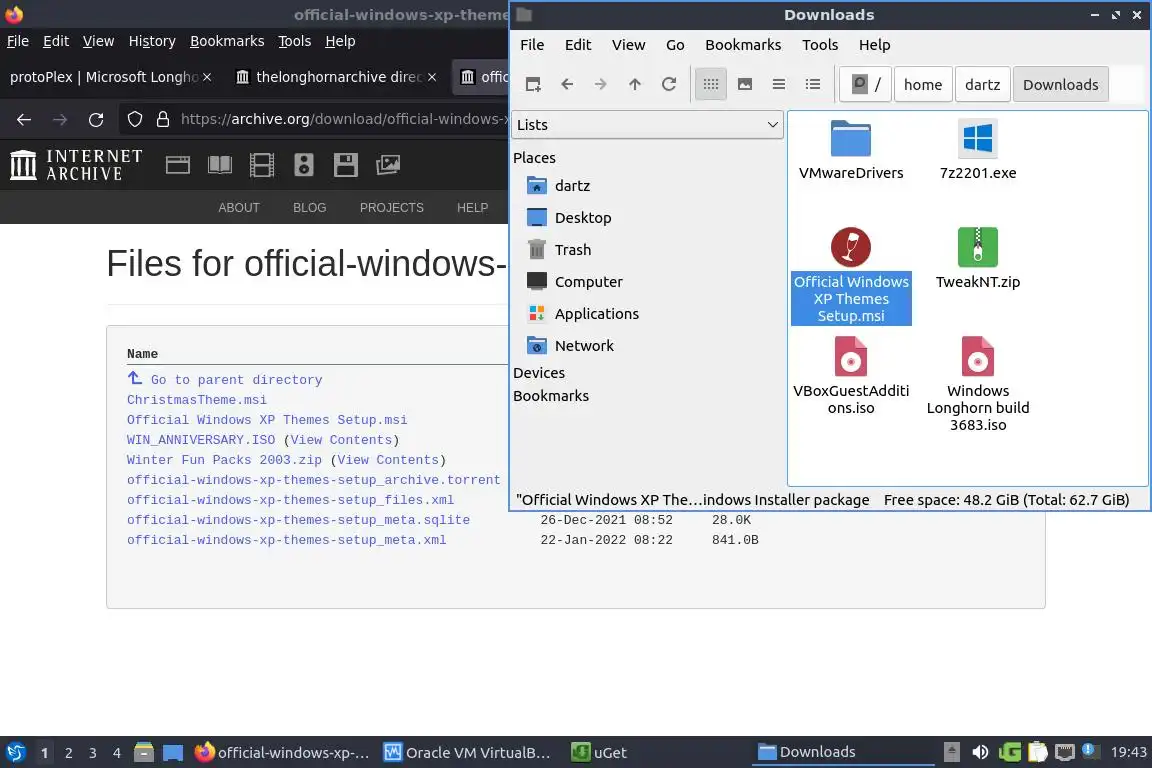Close the protoPlex Firefox tab

pyautogui.click(x=207, y=77)
